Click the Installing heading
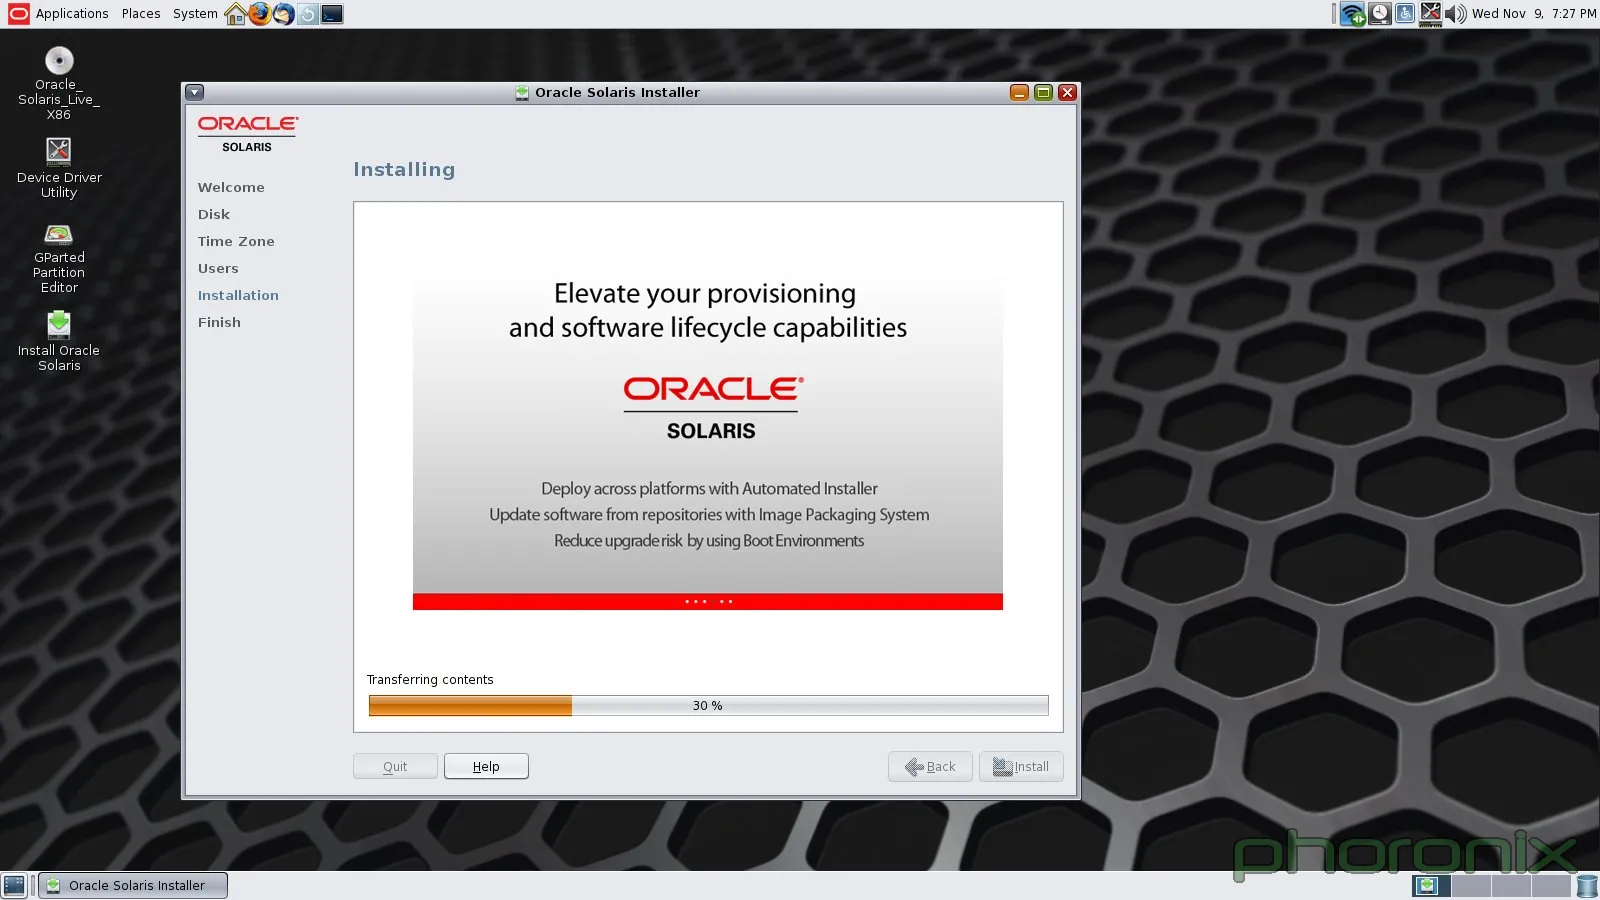The width and height of the screenshot is (1600, 900). [x=404, y=169]
